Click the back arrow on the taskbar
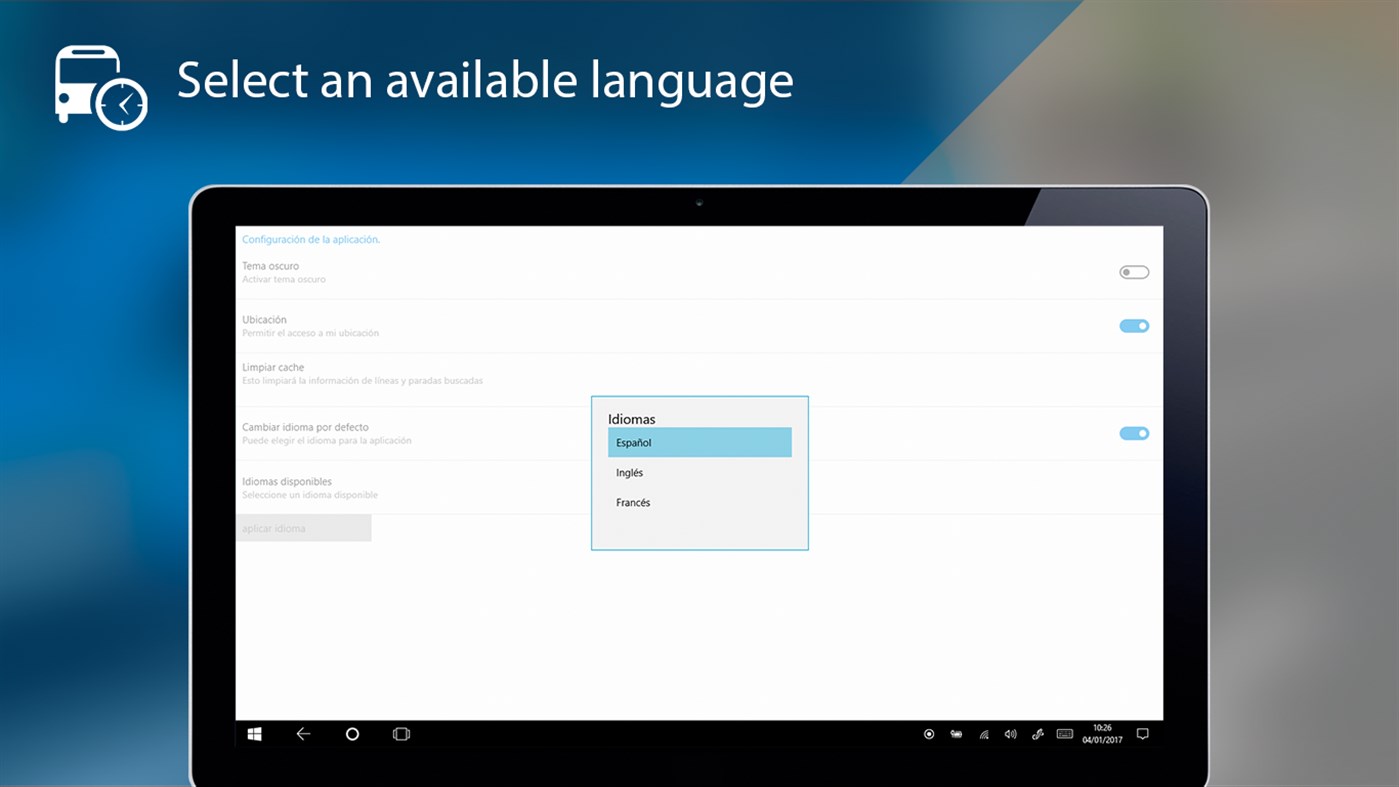1399x787 pixels. (303, 733)
